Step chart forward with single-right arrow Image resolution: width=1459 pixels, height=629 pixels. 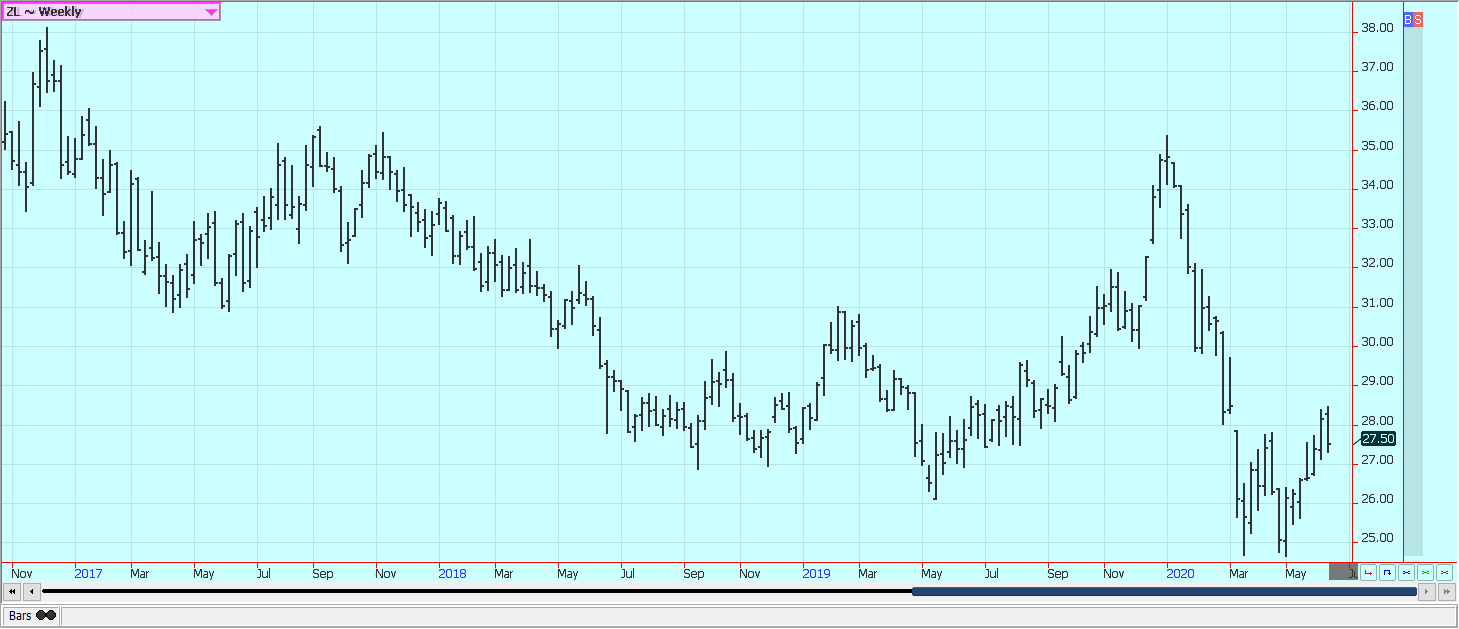(1427, 592)
